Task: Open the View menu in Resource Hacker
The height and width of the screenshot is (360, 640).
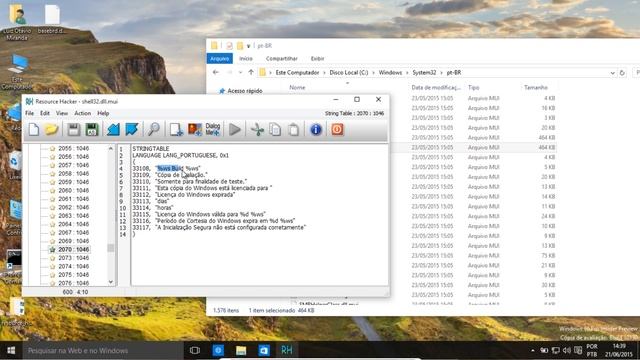Action: pos(62,113)
